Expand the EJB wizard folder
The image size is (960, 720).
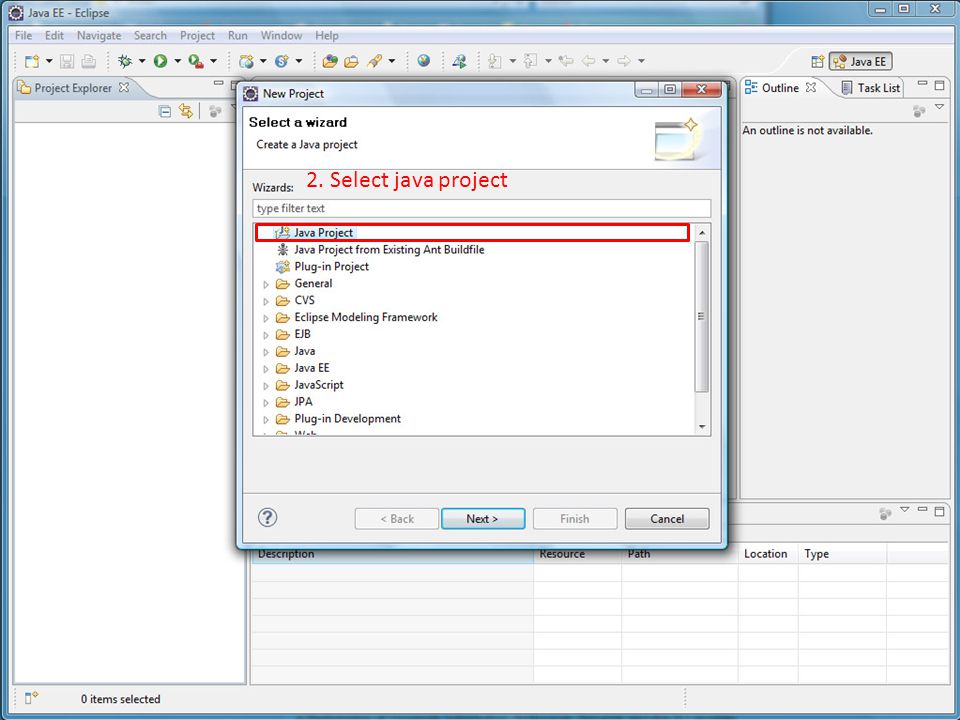266,335
